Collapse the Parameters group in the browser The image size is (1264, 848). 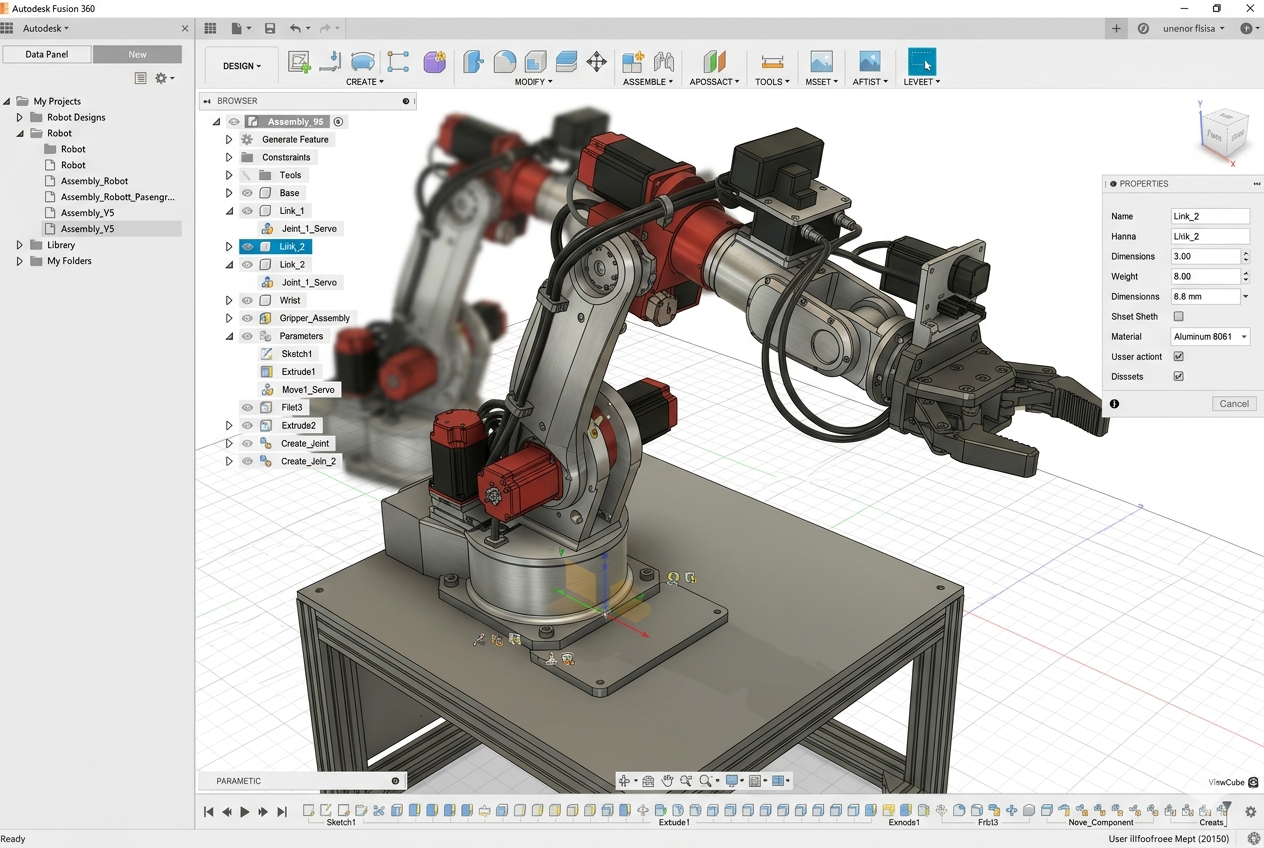[x=228, y=336]
